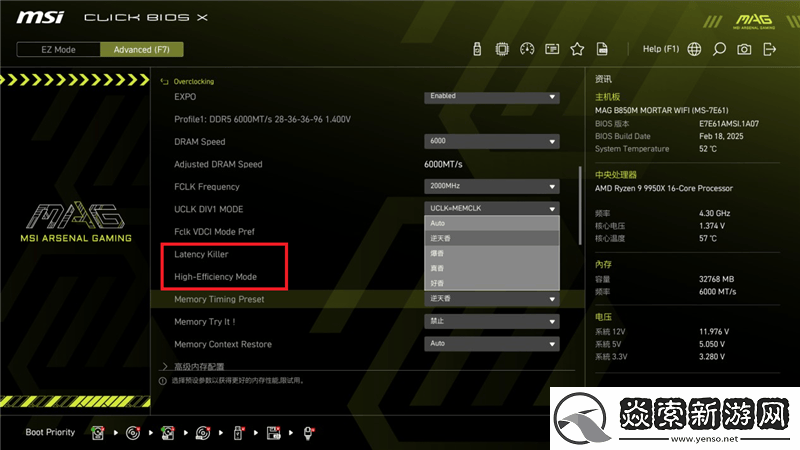
Task: Take a screenshot with camera icon
Action: (x=744, y=49)
